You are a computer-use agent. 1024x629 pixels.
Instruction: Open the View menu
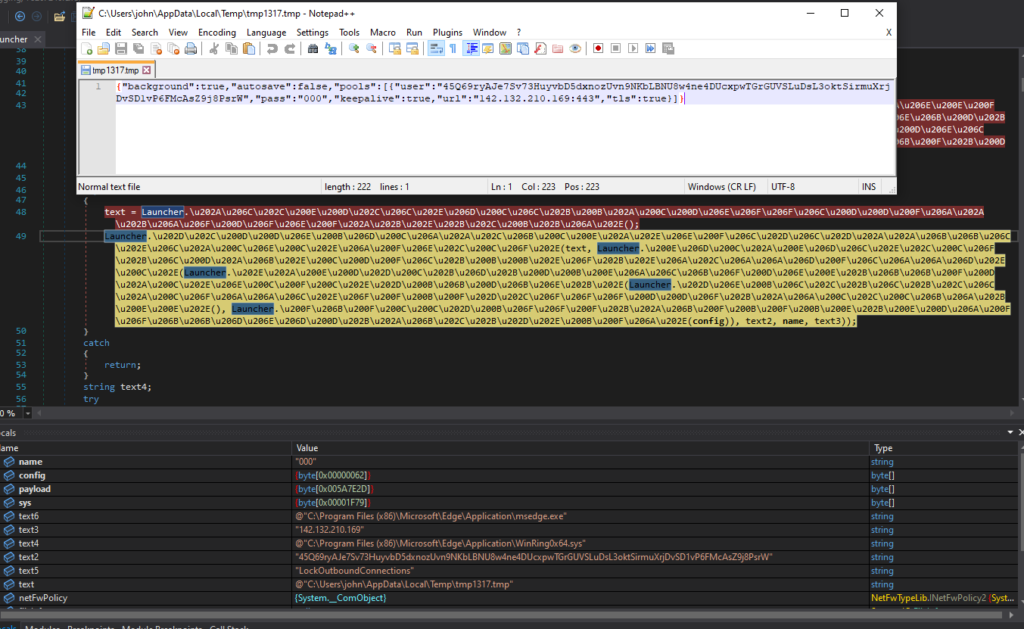point(178,33)
